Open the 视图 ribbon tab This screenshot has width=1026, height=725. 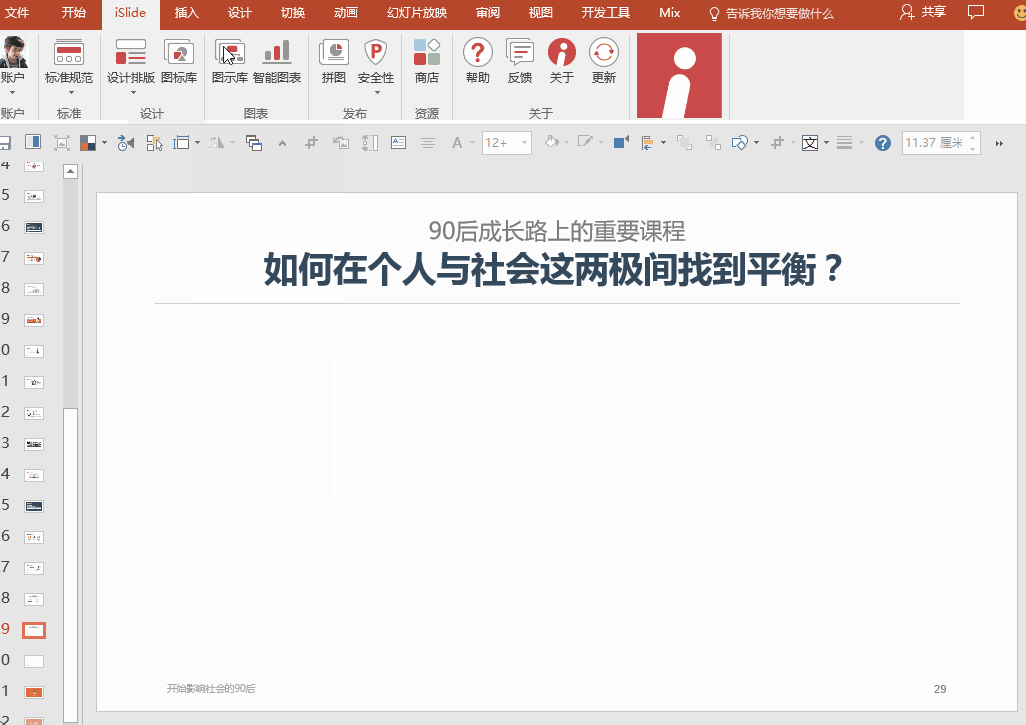coord(540,12)
